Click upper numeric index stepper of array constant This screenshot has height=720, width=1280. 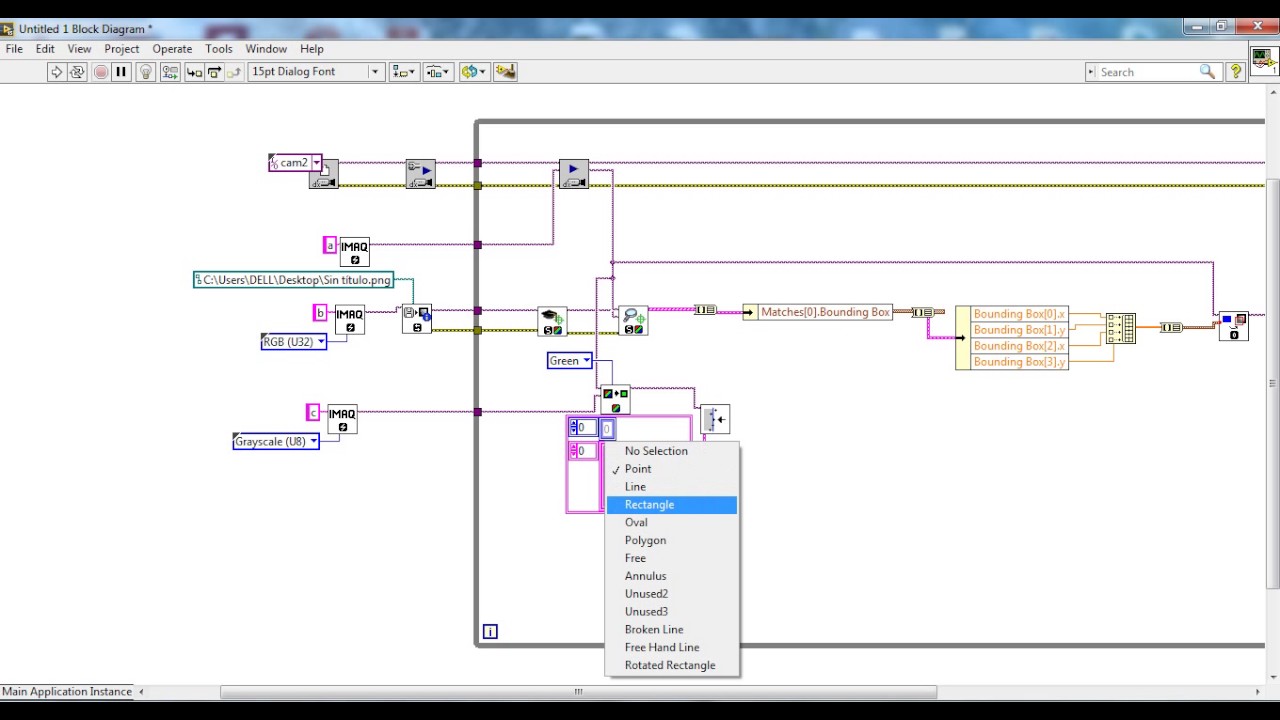coord(574,428)
